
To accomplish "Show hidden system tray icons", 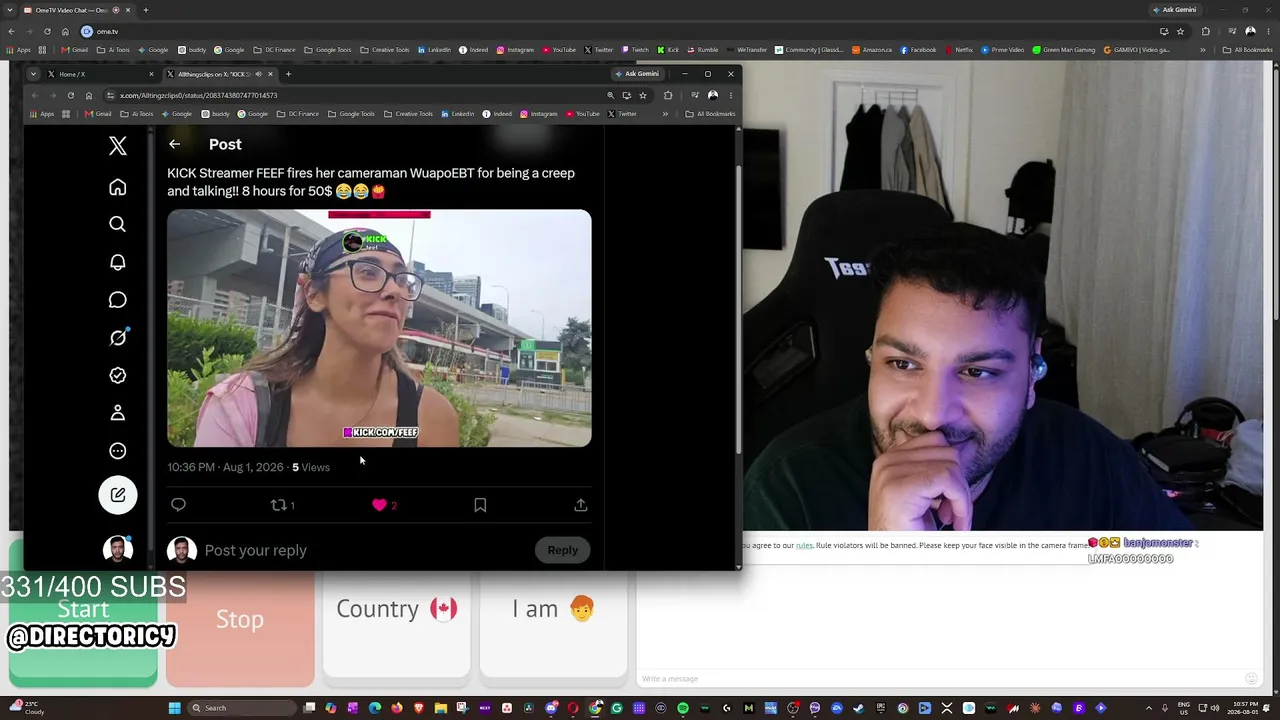I will pos(1148,708).
